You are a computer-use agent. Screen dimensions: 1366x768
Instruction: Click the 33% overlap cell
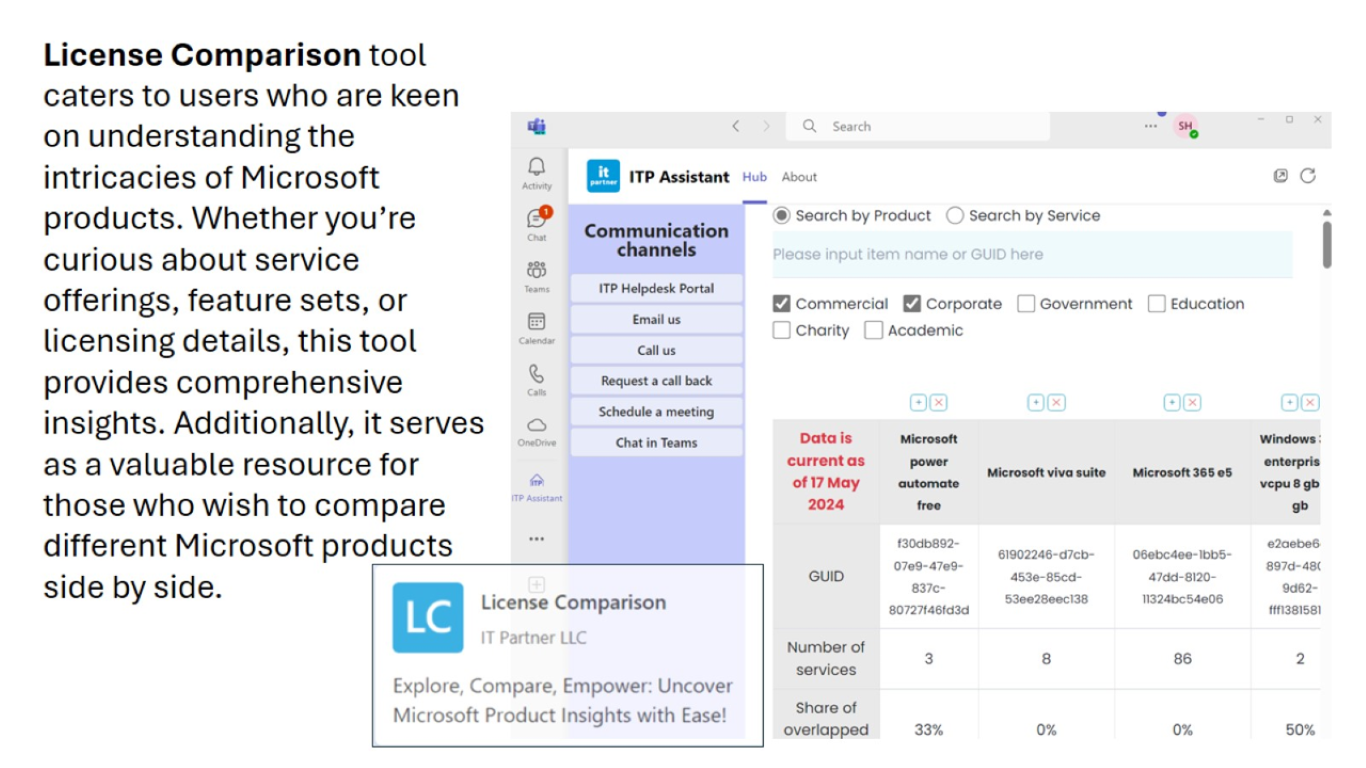coord(929,730)
